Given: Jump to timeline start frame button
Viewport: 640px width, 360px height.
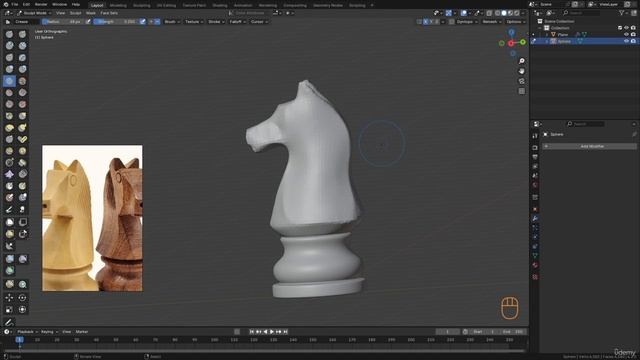Looking at the screenshot, I should click(x=252, y=332).
